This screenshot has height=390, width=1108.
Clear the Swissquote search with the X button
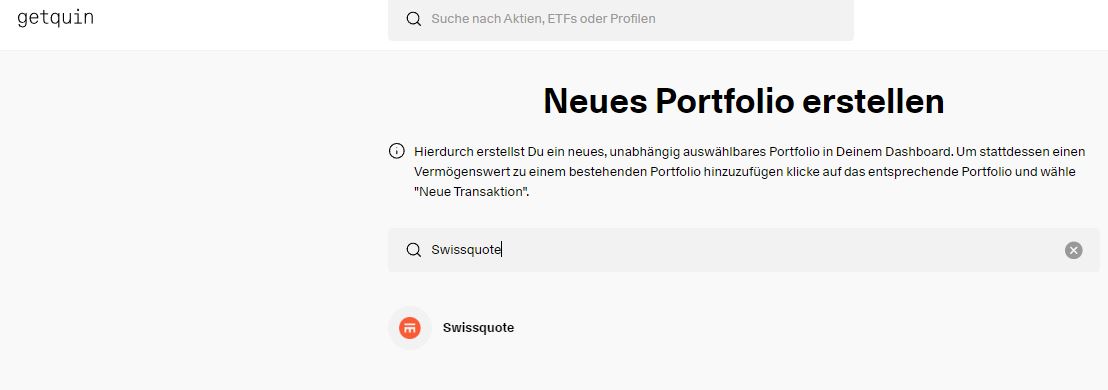click(1073, 250)
